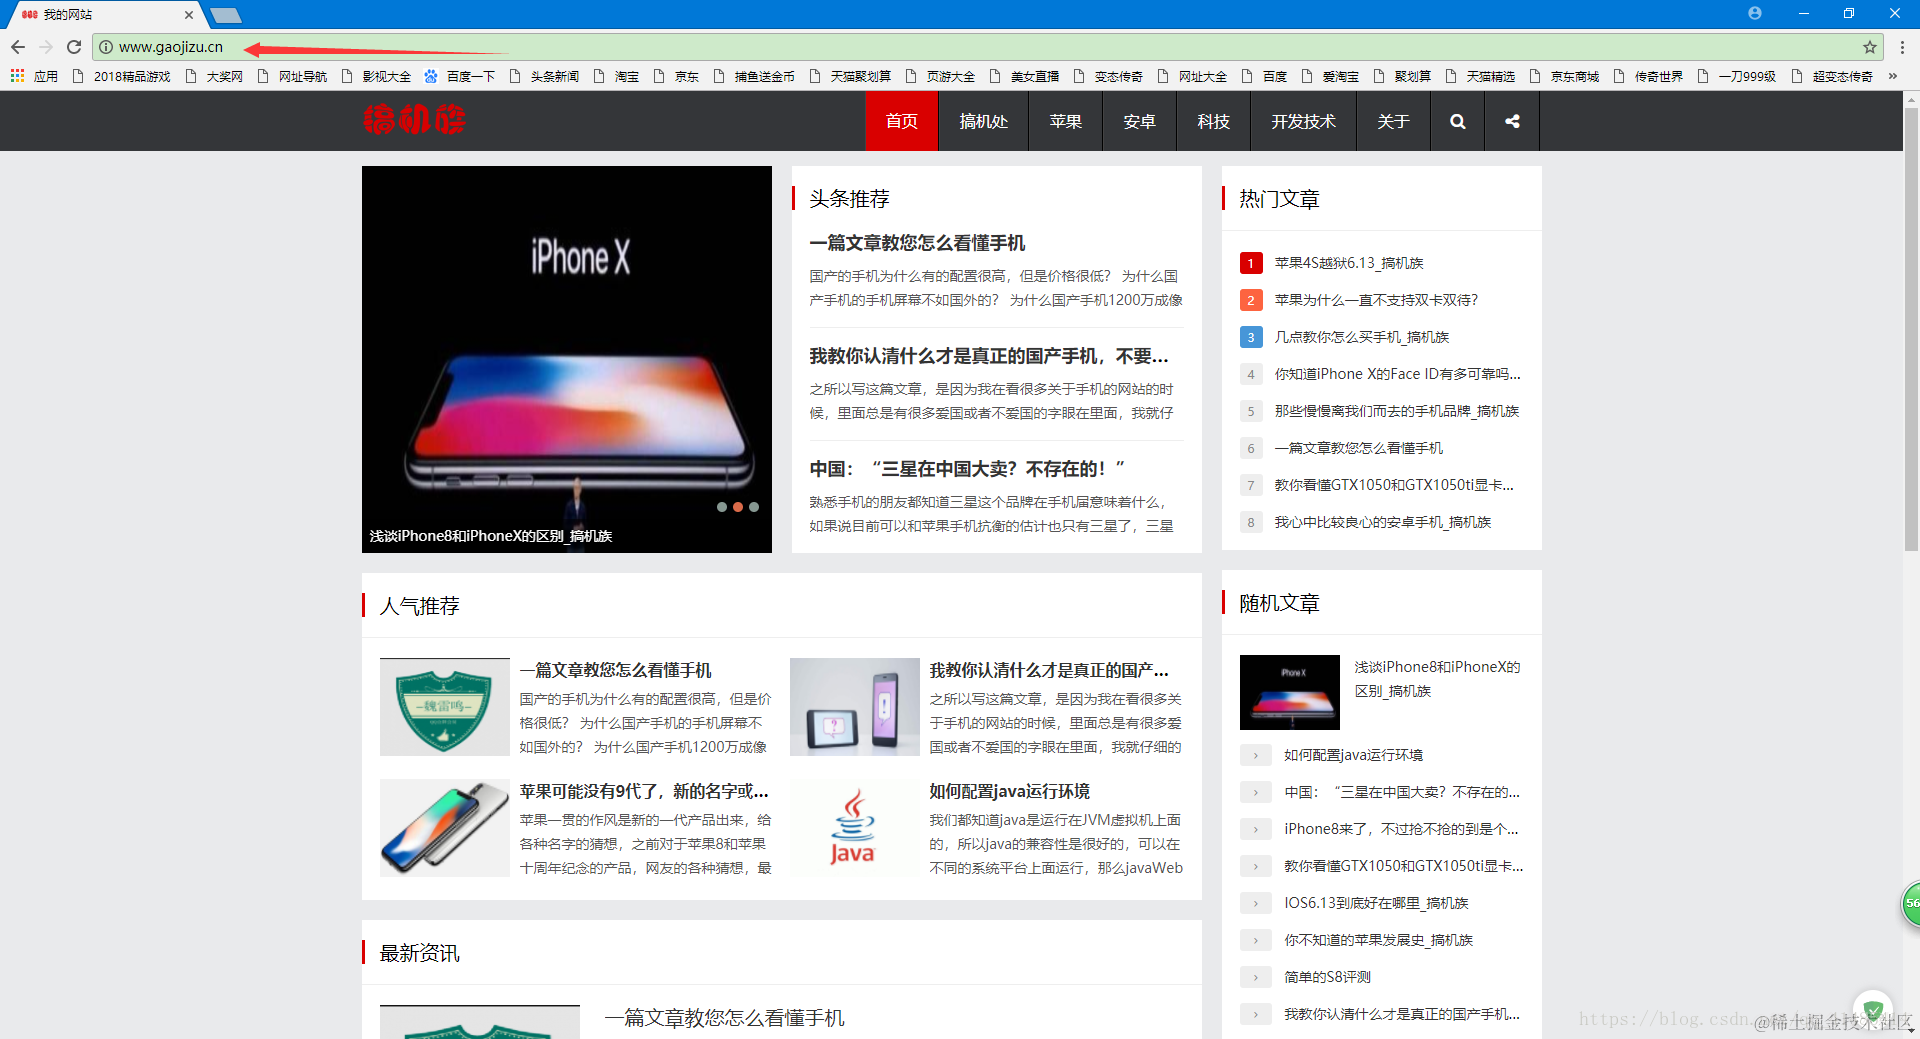Screen dimensions: 1920x1039
Task: Open the 天猫聚划算 bookmark
Action: [850, 76]
